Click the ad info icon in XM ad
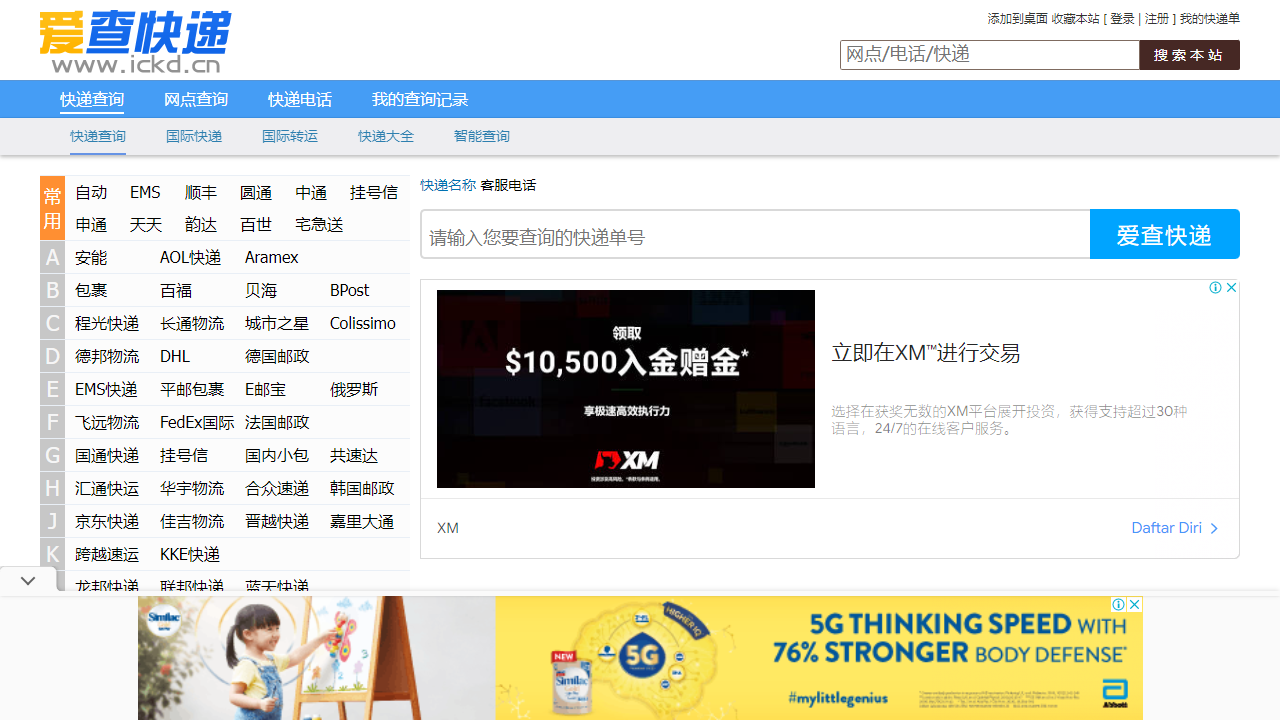The width and height of the screenshot is (1280, 720). (1215, 288)
